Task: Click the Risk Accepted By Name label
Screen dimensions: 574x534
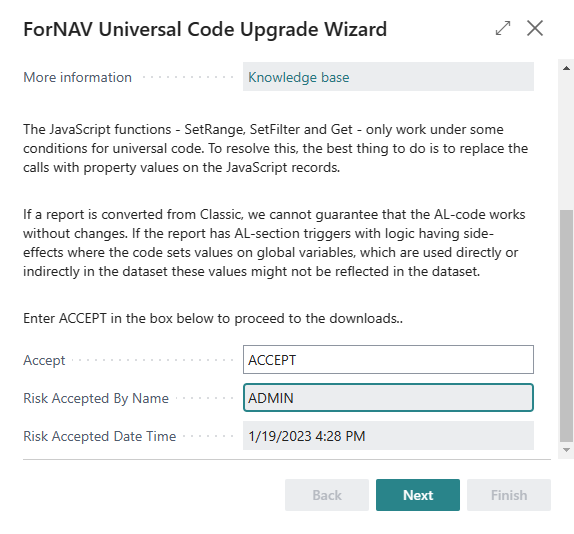Action: click(96, 398)
